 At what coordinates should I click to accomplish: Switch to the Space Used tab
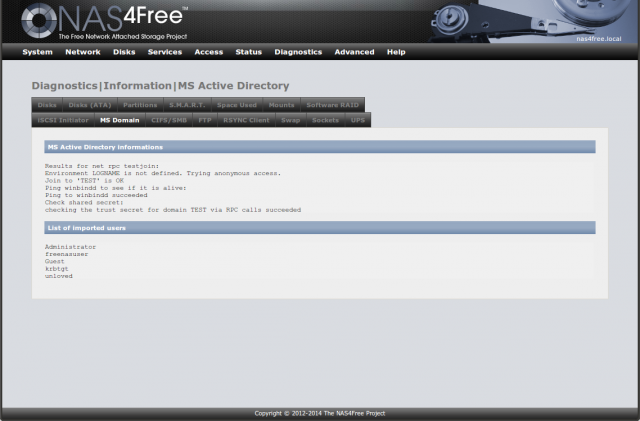pyautogui.click(x=237, y=105)
